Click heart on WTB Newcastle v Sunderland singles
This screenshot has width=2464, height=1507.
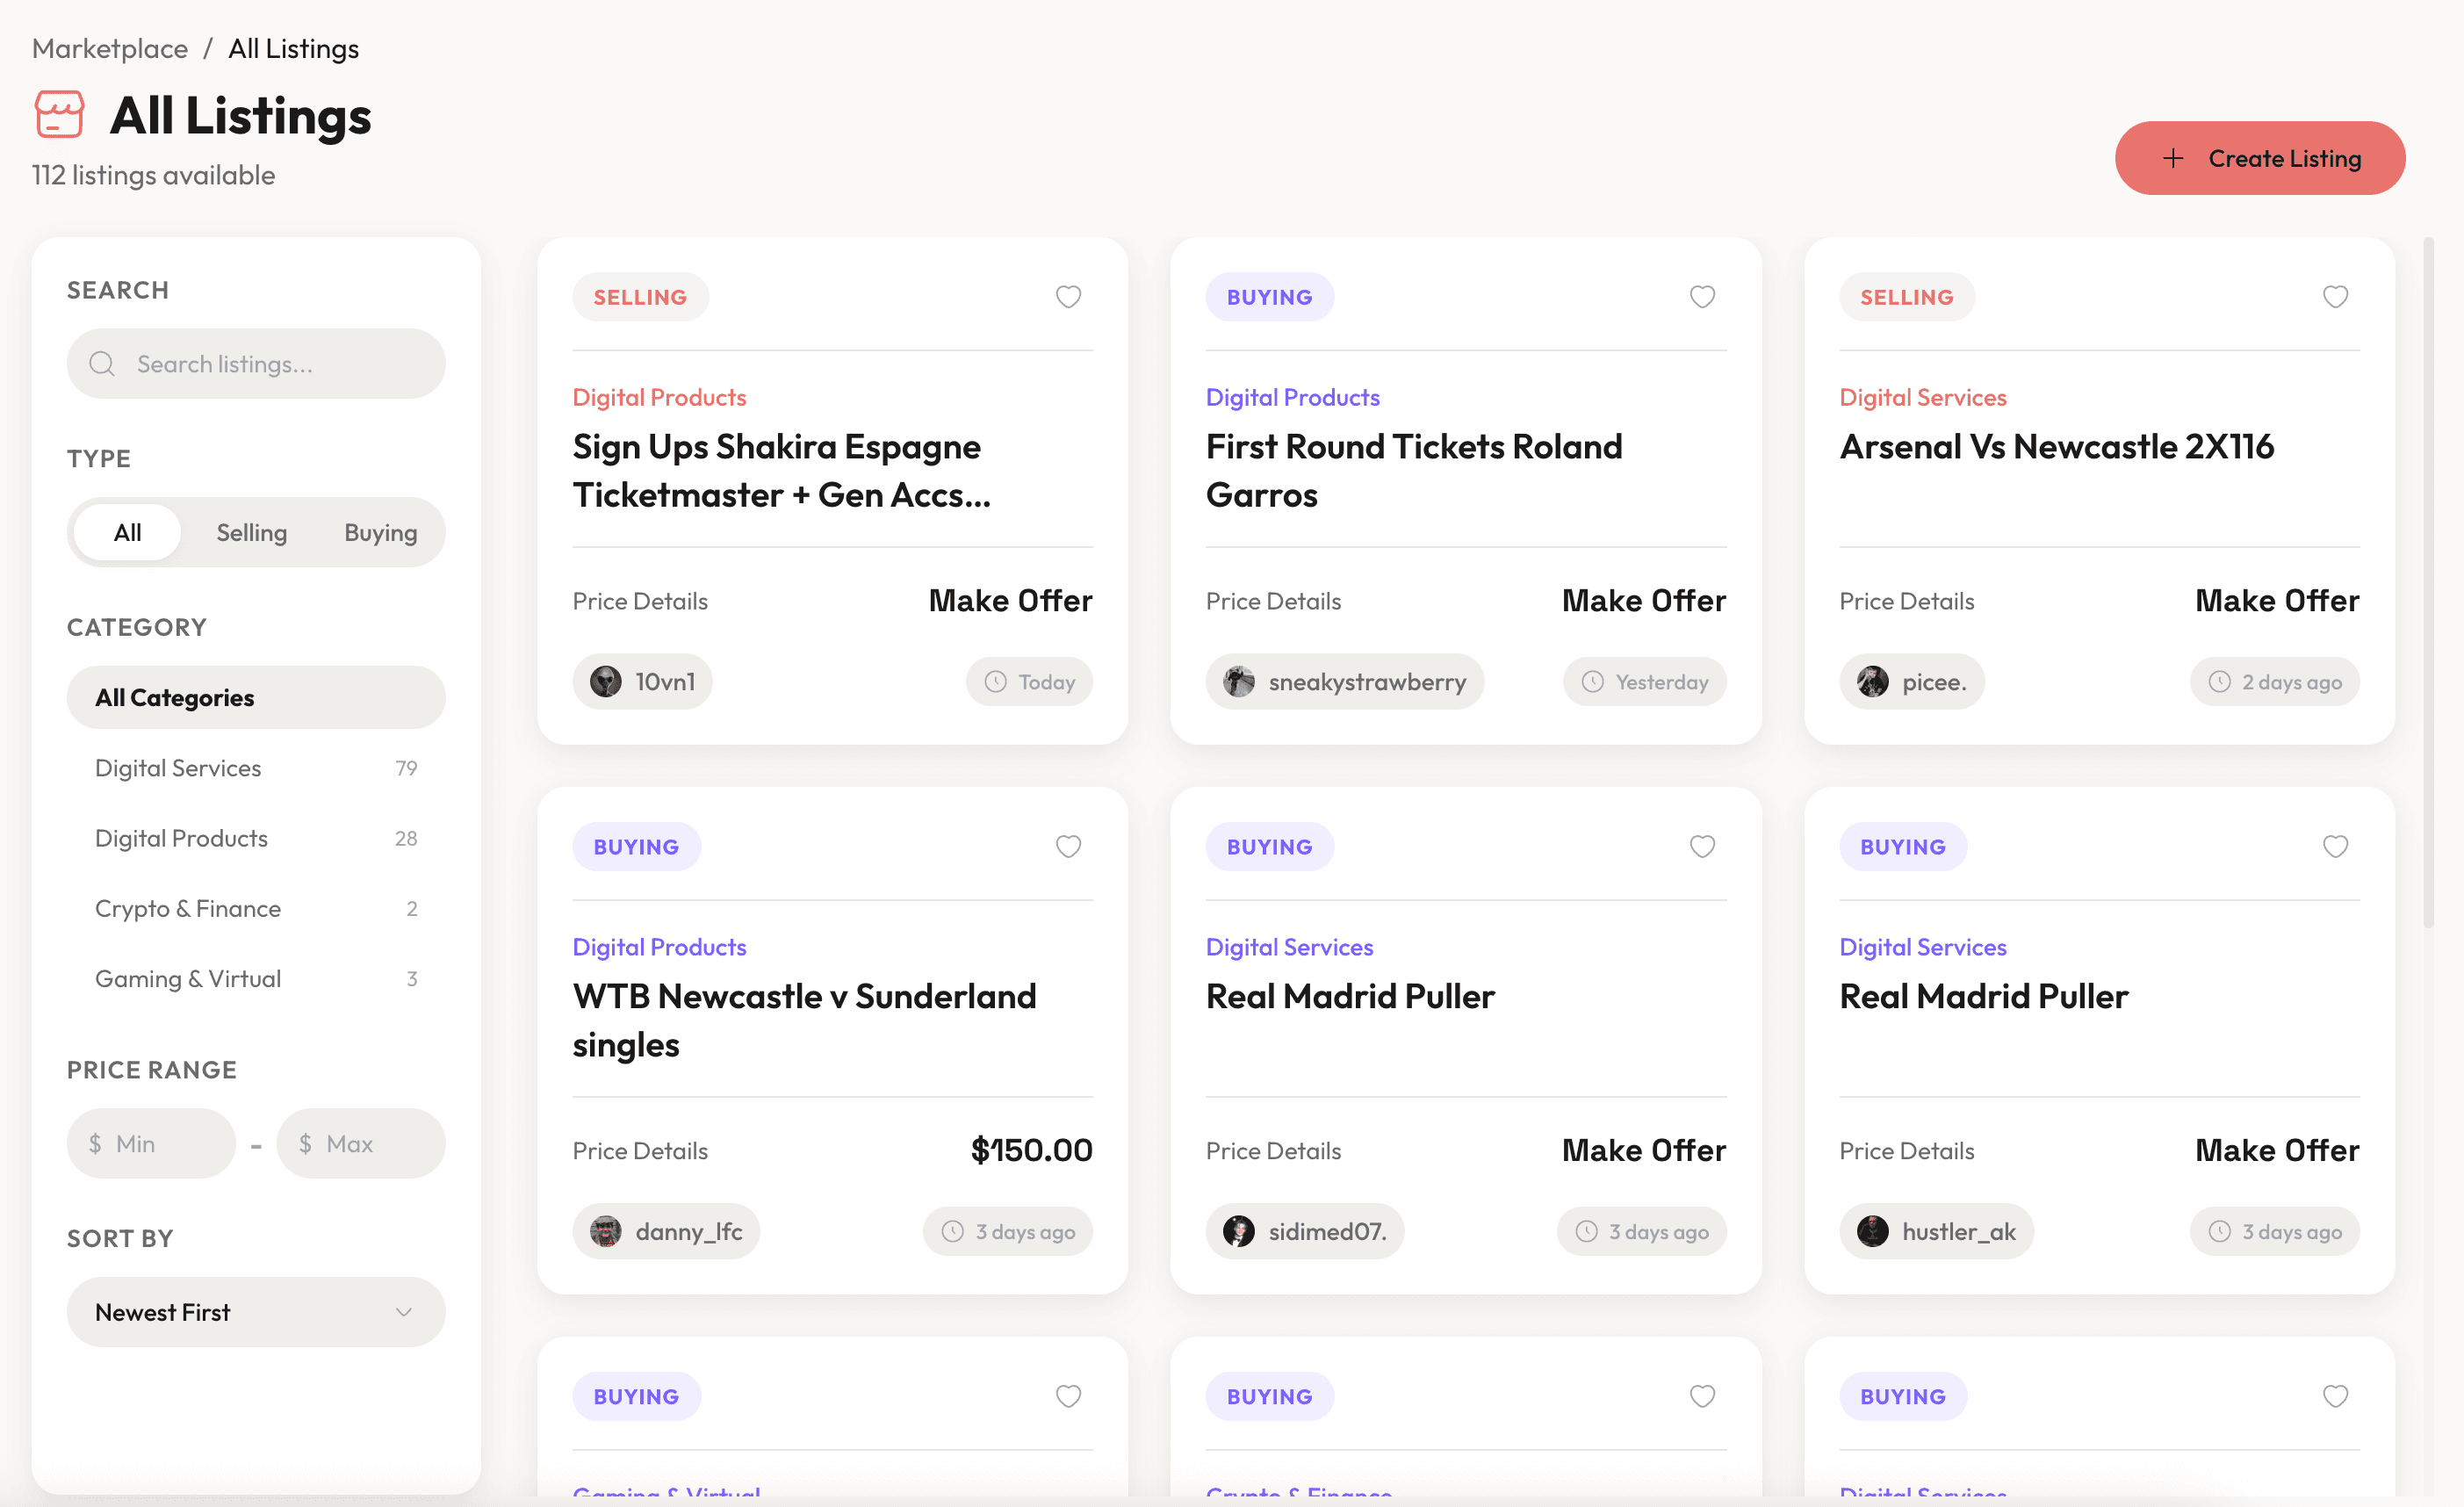tap(1068, 847)
